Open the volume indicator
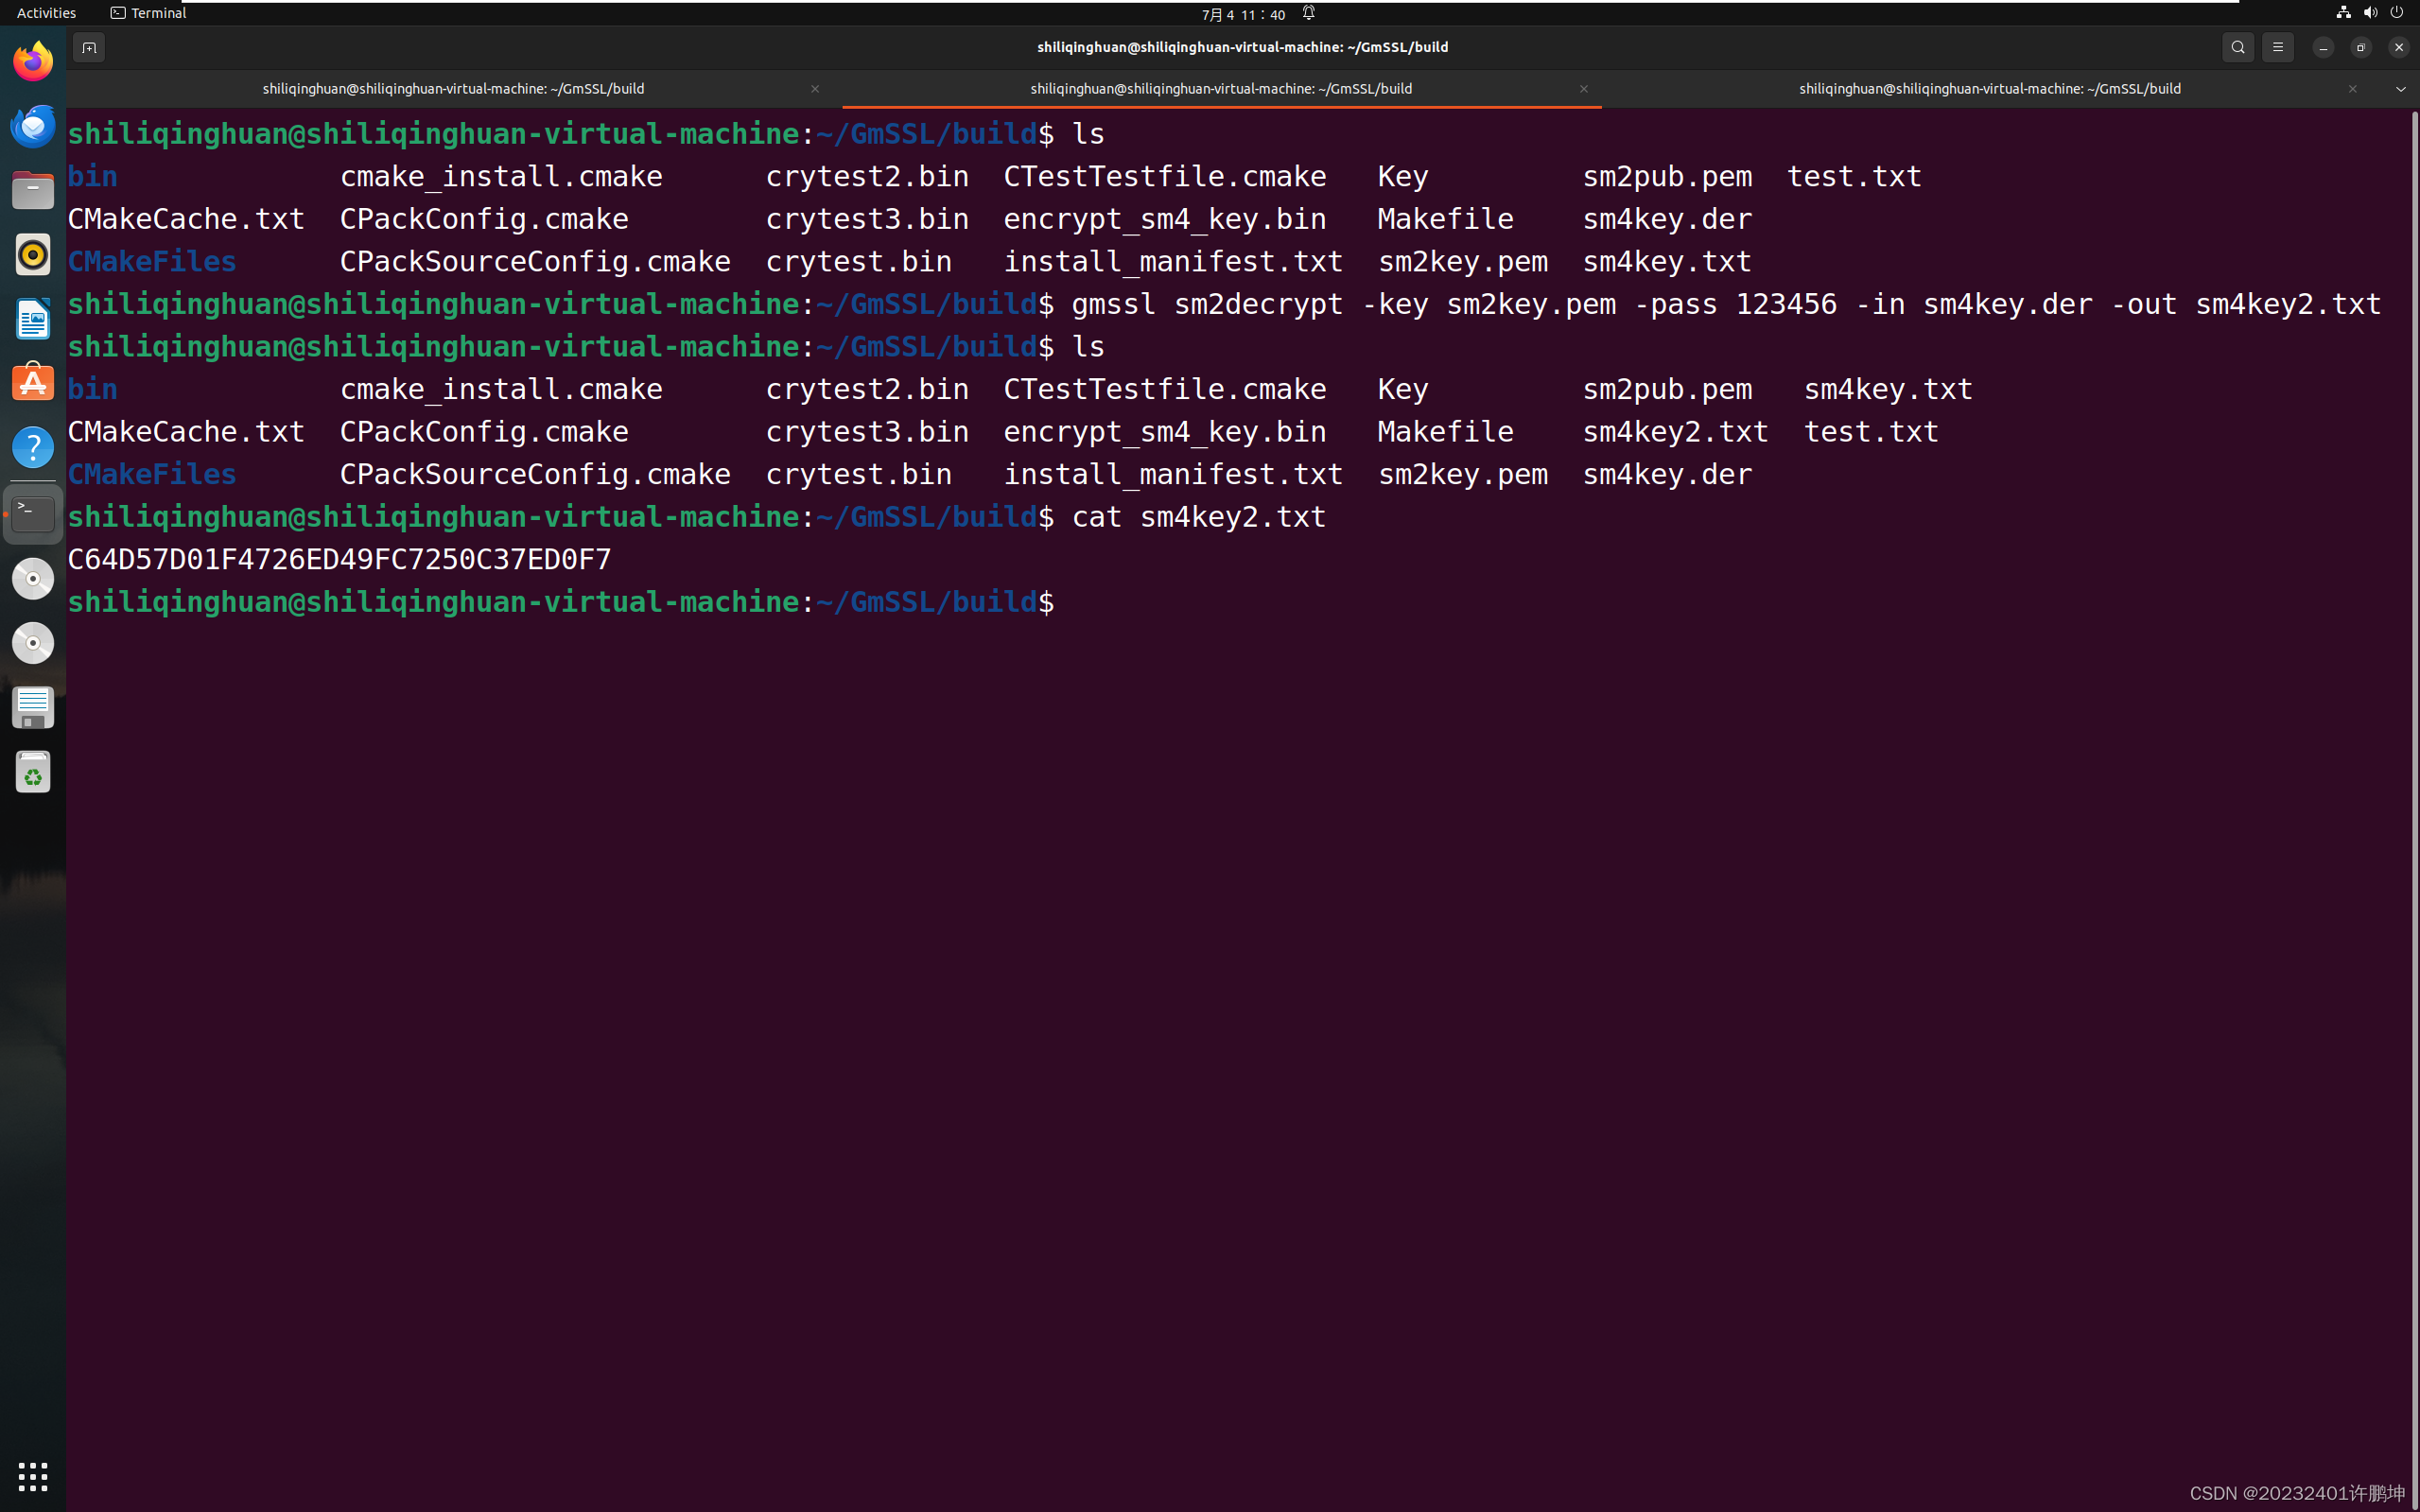Image resolution: width=2420 pixels, height=1512 pixels. click(x=2370, y=13)
